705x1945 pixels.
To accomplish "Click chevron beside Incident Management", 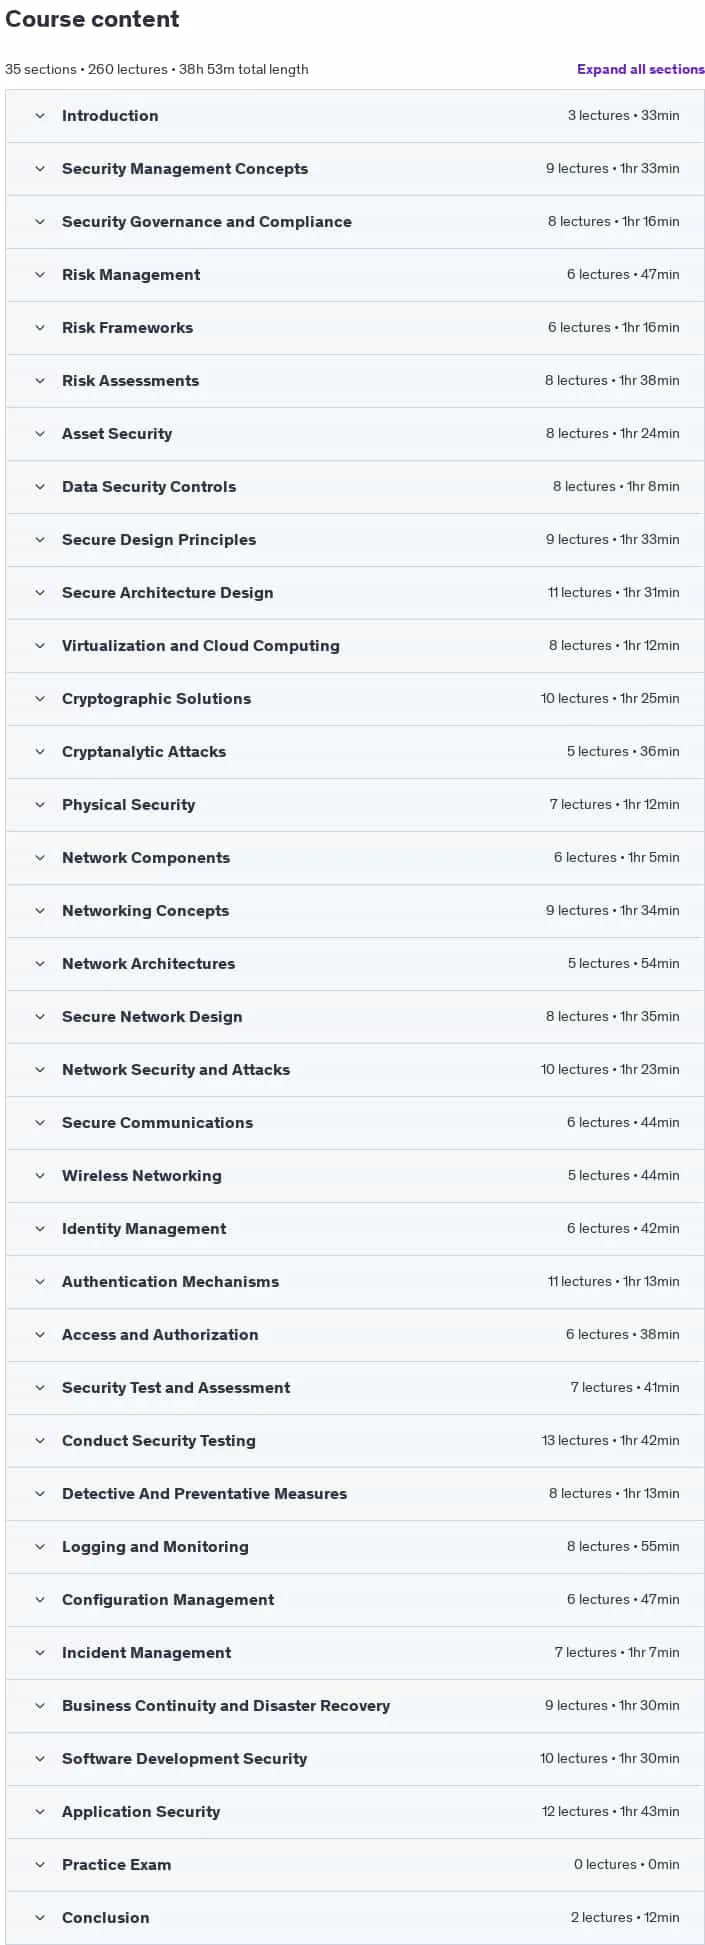I will pos(40,1653).
